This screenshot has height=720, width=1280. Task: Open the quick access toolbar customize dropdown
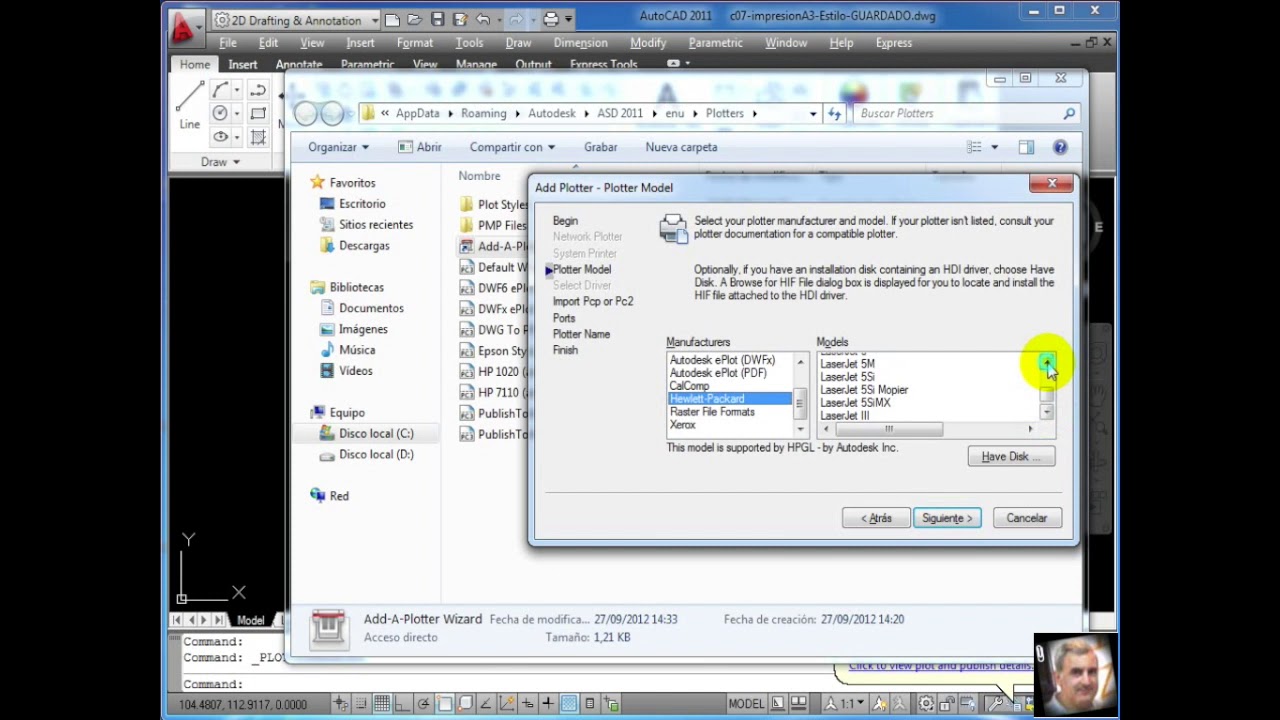click(x=569, y=19)
